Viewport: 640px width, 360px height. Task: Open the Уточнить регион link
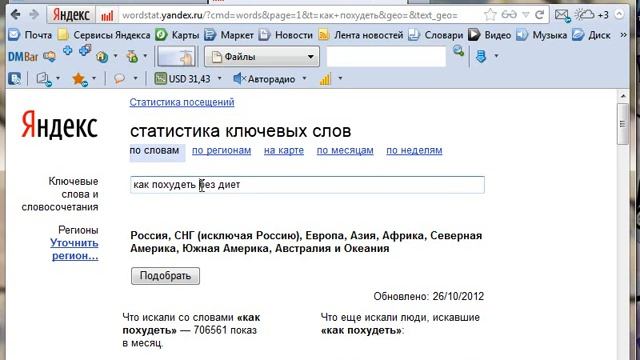click(x=74, y=249)
